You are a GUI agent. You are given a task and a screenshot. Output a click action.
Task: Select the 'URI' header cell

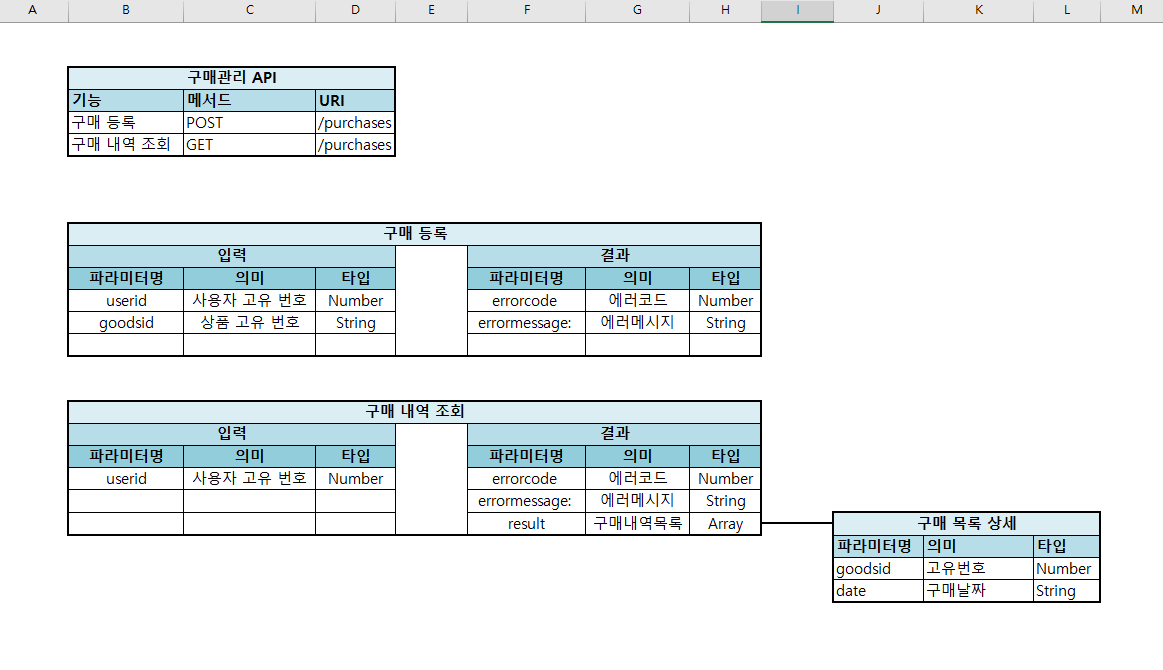(355, 100)
